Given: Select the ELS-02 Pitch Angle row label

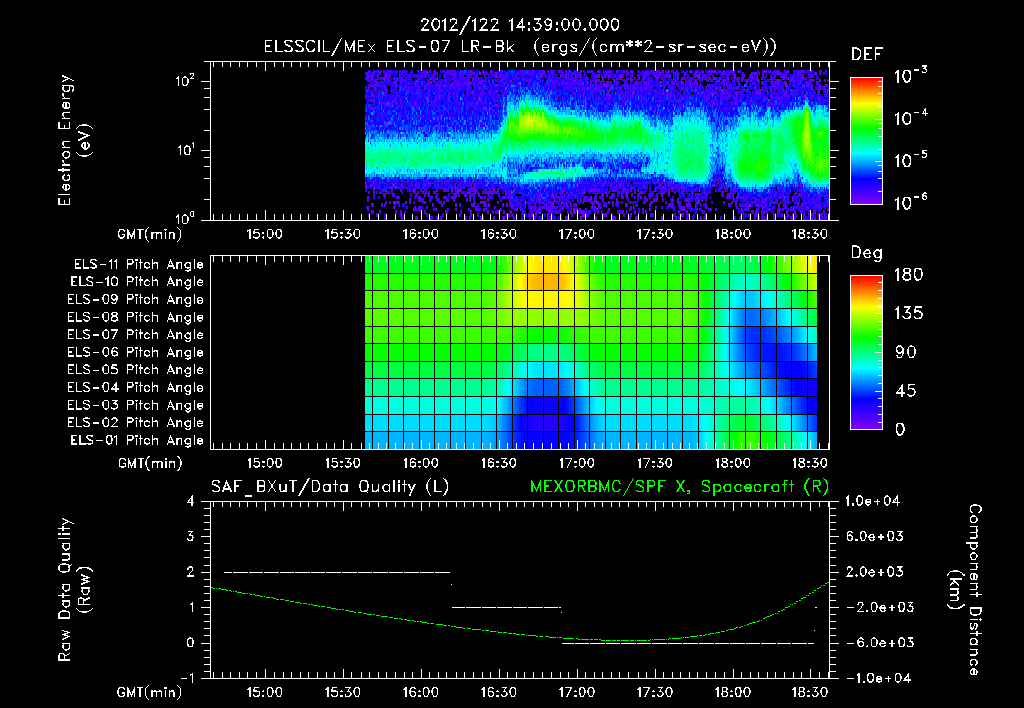Looking at the screenshot, I should point(136,423).
